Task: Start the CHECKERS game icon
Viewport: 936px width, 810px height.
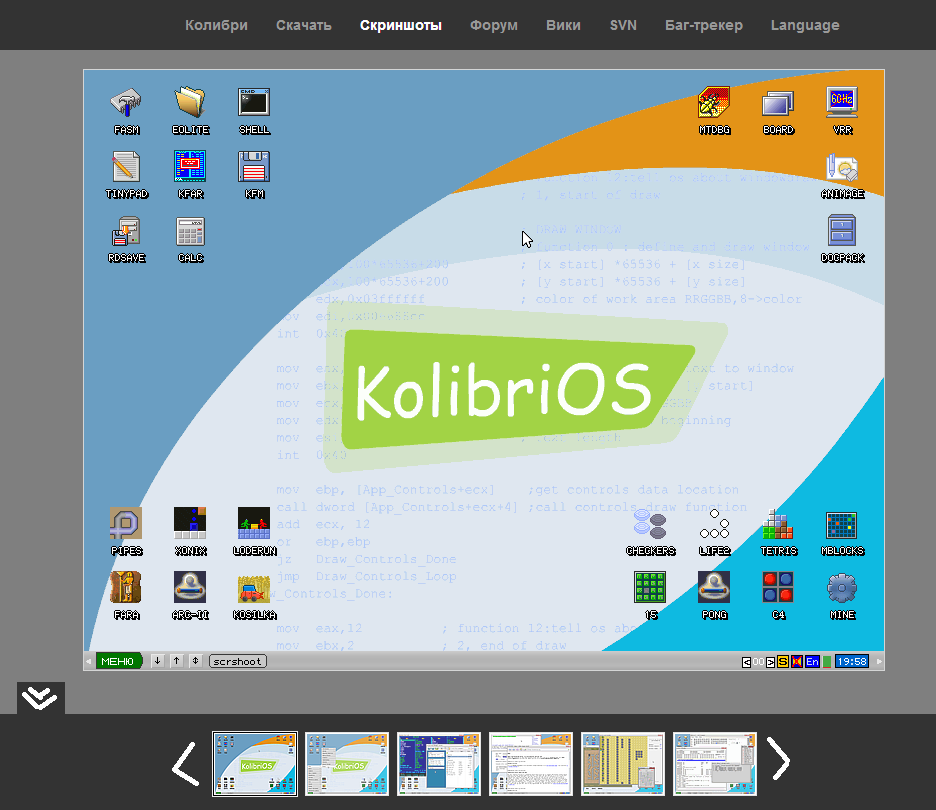Action: 650,526
